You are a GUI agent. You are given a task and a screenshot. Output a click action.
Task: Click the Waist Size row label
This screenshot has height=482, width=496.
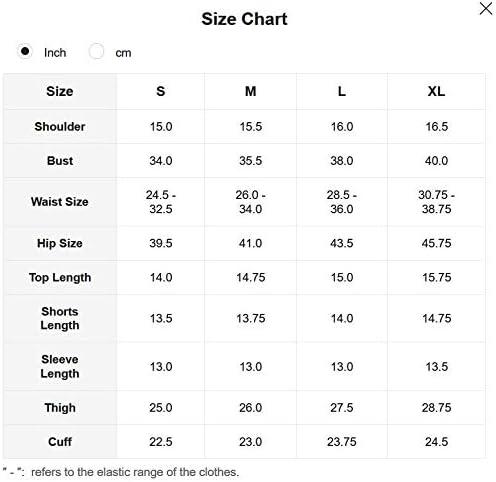(x=60, y=202)
